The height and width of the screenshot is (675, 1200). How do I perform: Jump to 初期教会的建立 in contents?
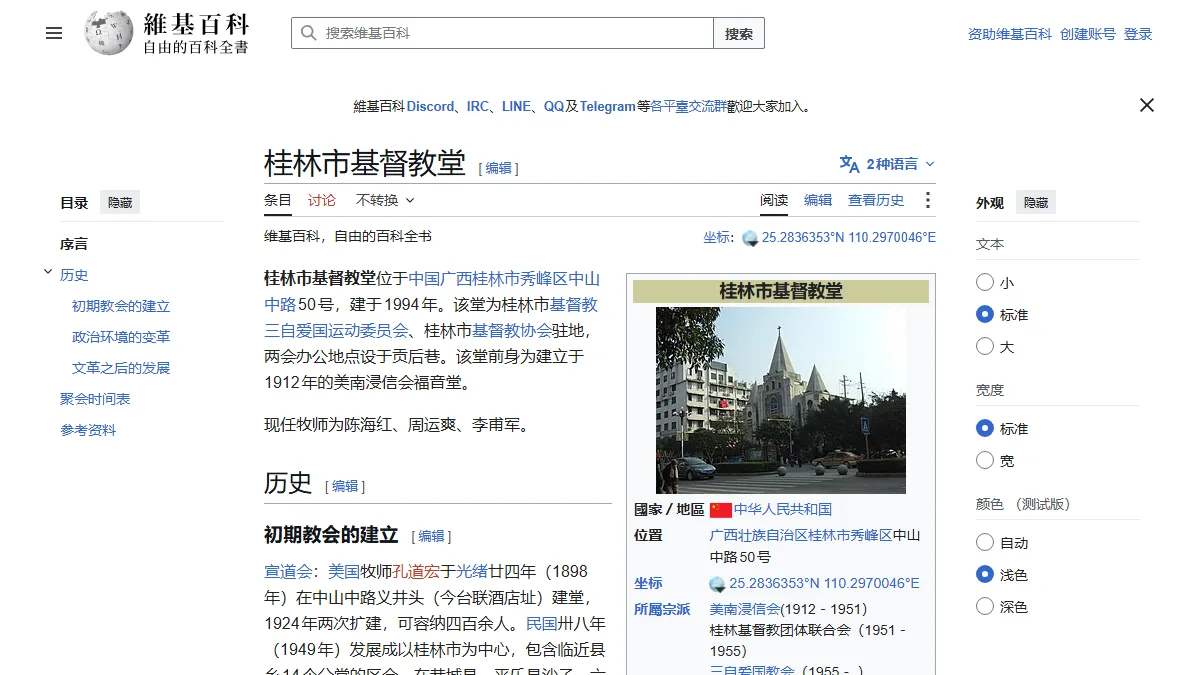pos(121,306)
